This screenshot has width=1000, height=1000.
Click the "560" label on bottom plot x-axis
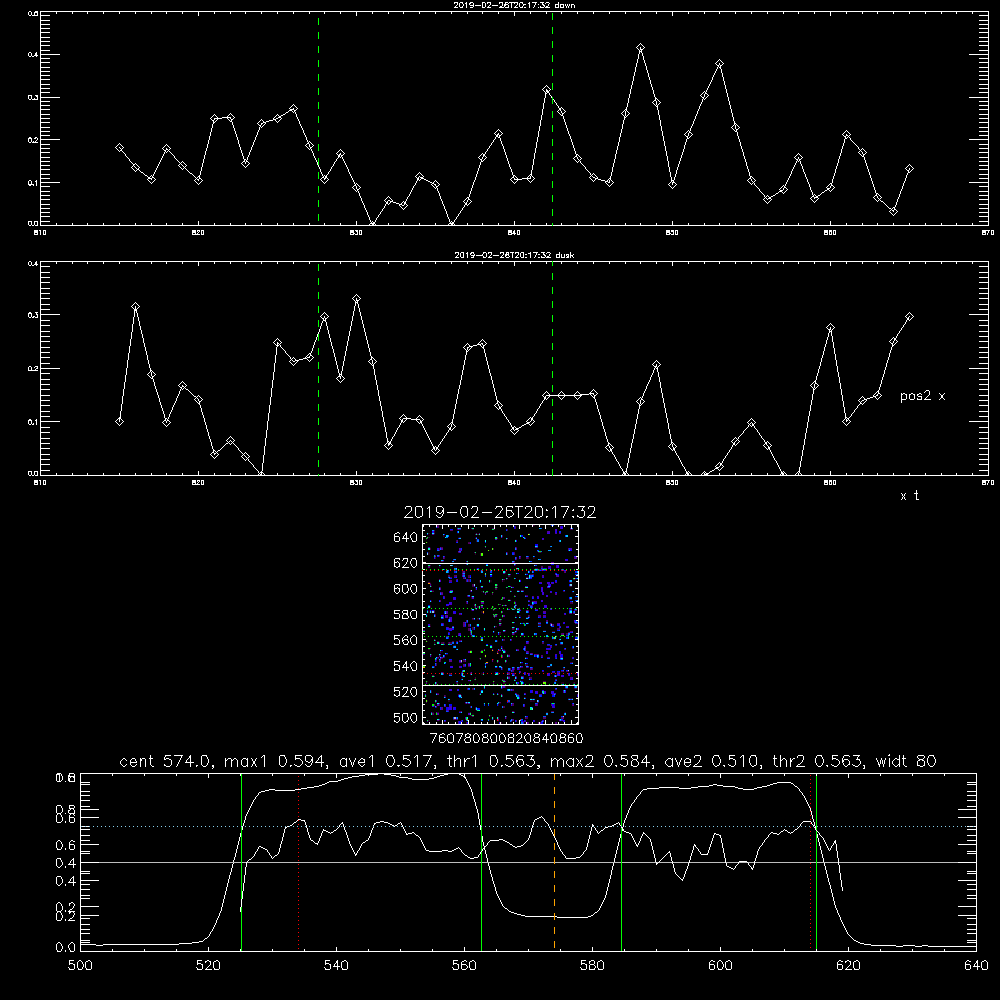(x=464, y=965)
